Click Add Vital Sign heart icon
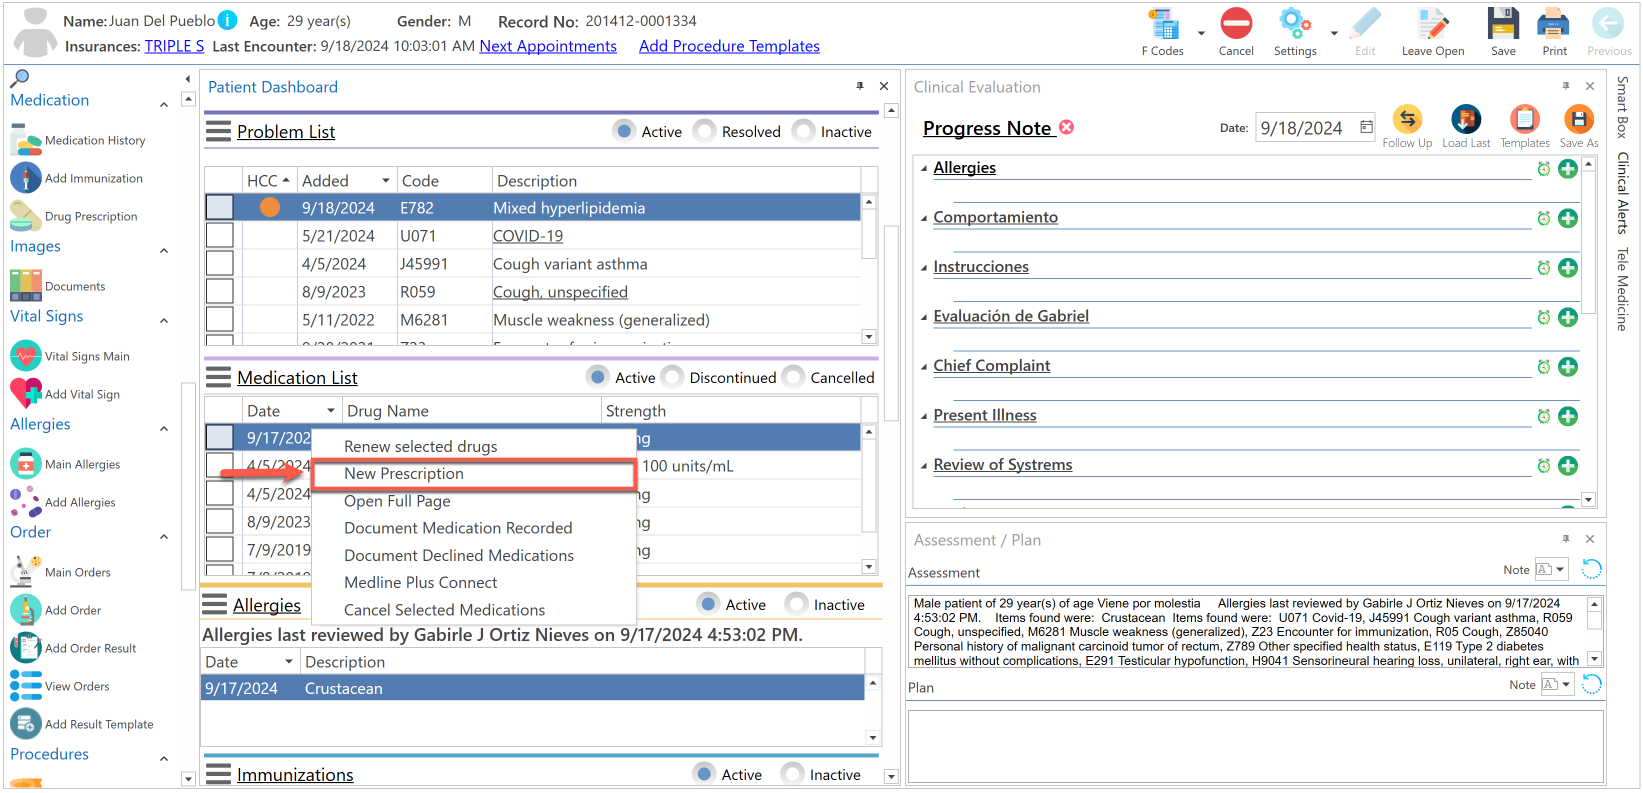The image size is (1643, 793). click(26, 394)
